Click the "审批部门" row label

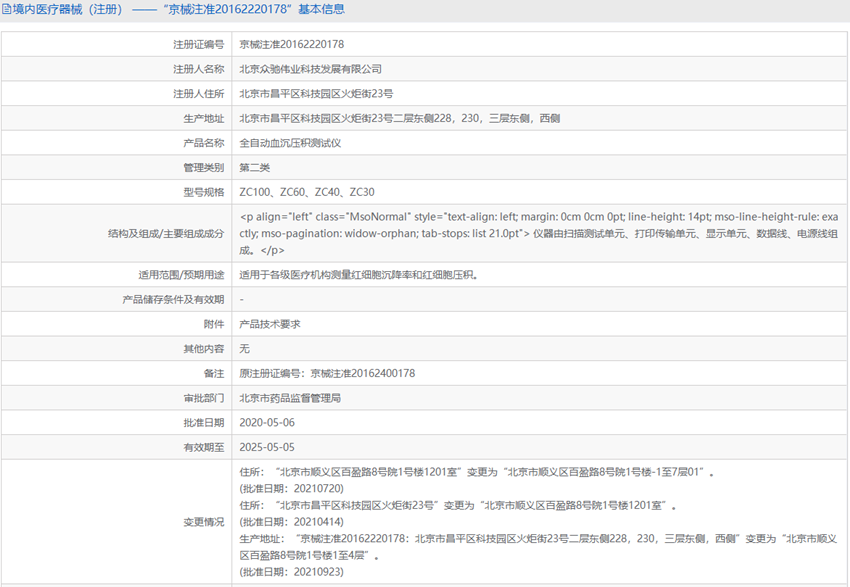tap(204, 398)
